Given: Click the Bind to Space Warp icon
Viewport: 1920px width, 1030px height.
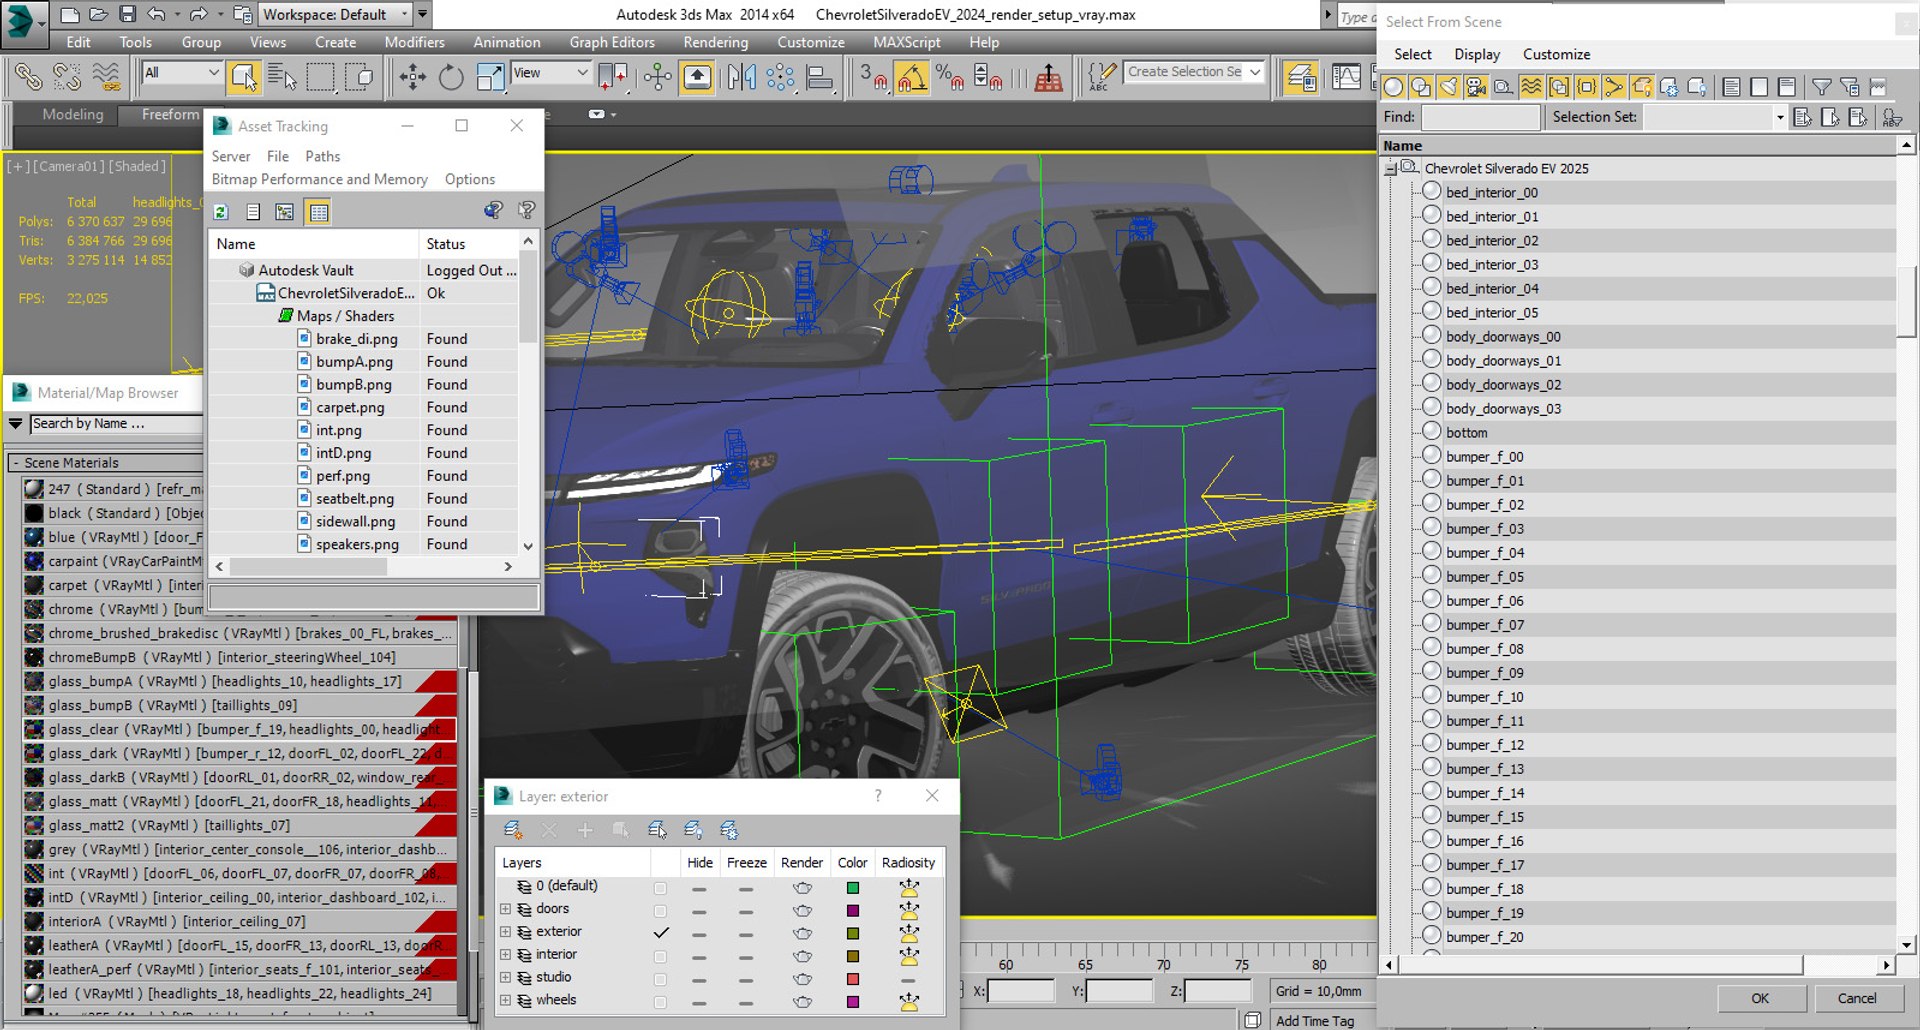Looking at the screenshot, I should pyautogui.click(x=106, y=77).
